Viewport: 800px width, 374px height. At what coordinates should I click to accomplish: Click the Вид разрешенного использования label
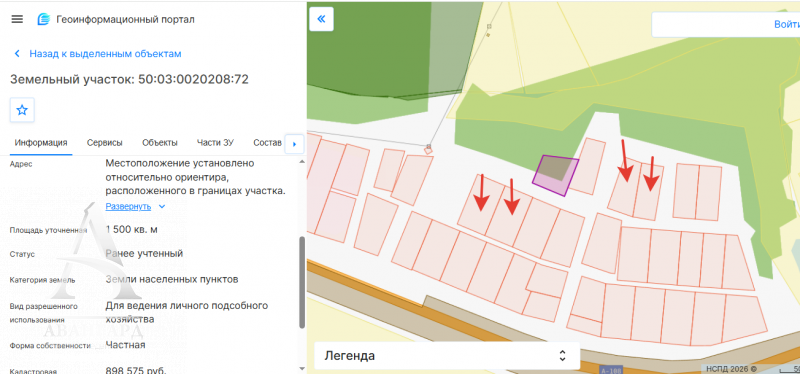tap(43, 313)
